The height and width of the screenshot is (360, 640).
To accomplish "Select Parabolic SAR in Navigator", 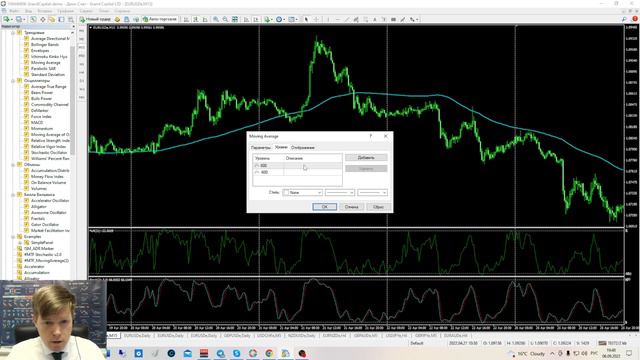I will (x=43, y=69).
